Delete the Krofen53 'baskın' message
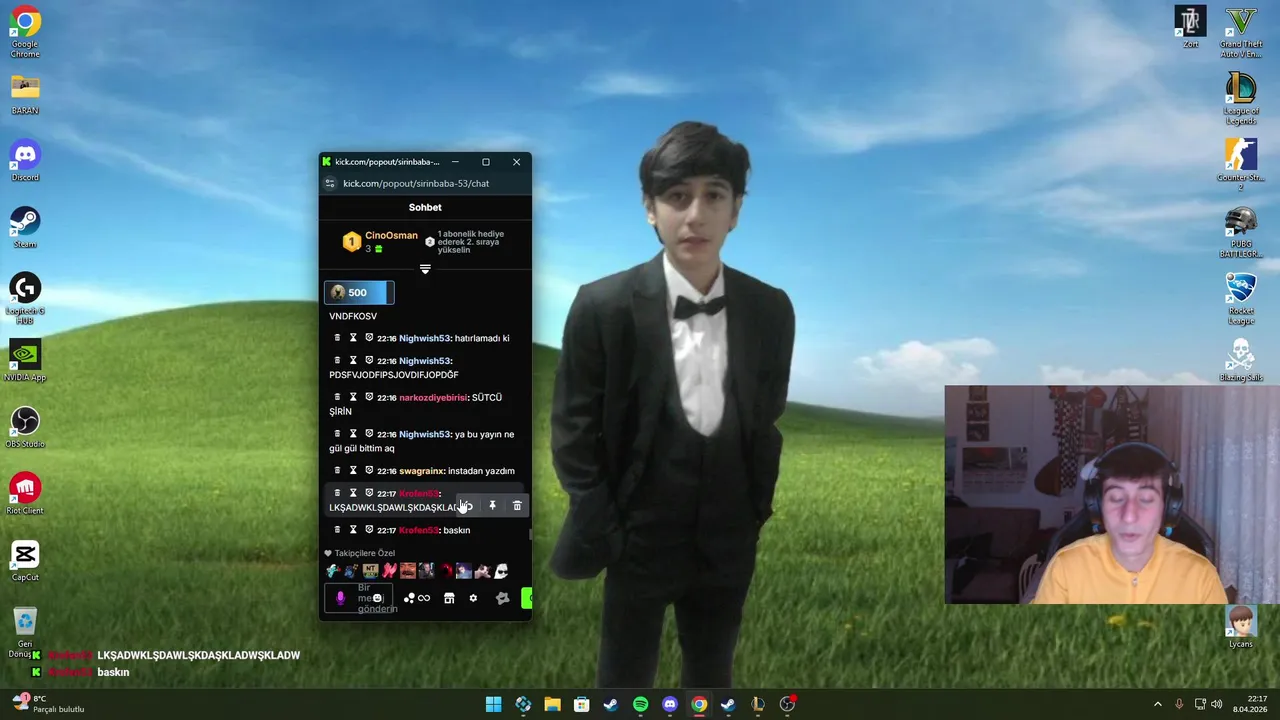The image size is (1280, 720). tap(337, 530)
